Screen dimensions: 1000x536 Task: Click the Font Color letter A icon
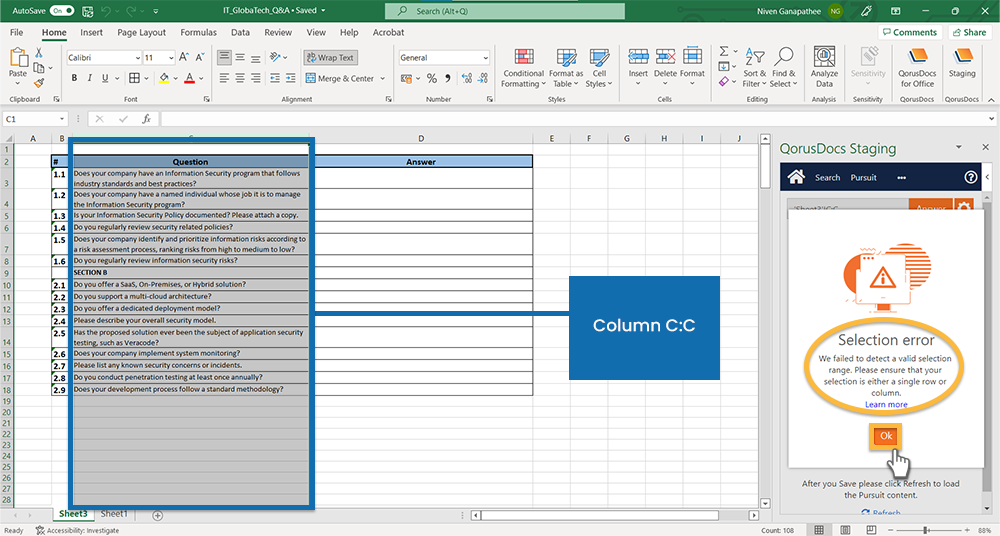tap(189, 78)
